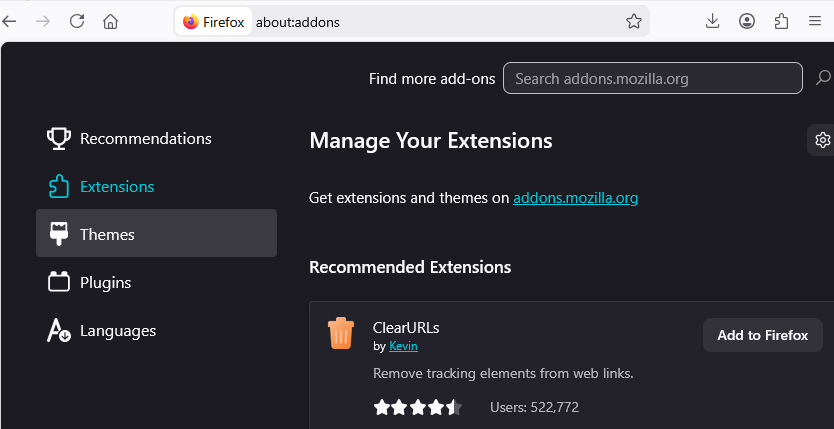Image resolution: width=834 pixels, height=429 pixels.
Task: Add ClearURLs to Firefox
Action: point(763,335)
